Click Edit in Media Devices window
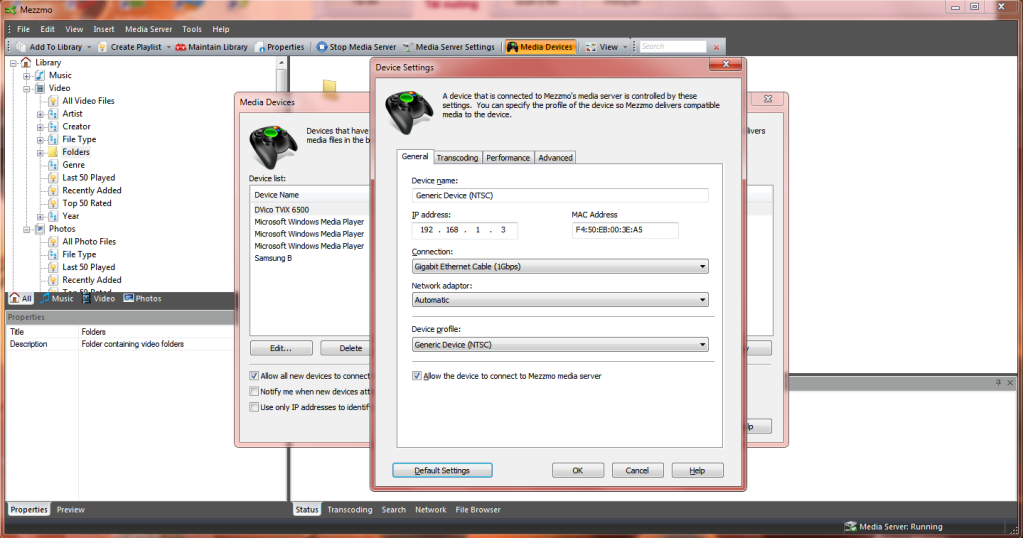This screenshot has height=538, width=1023. point(281,348)
